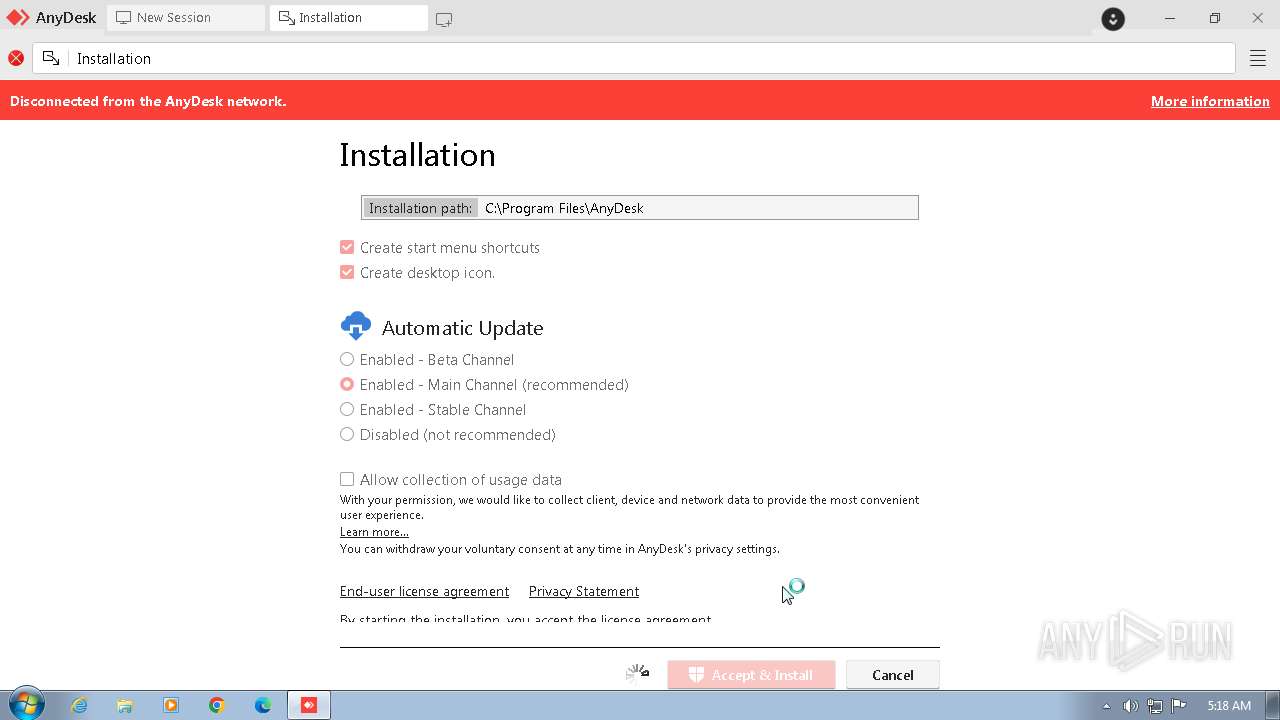
Task: Enable Allow collection of usage data
Action: 347,479
